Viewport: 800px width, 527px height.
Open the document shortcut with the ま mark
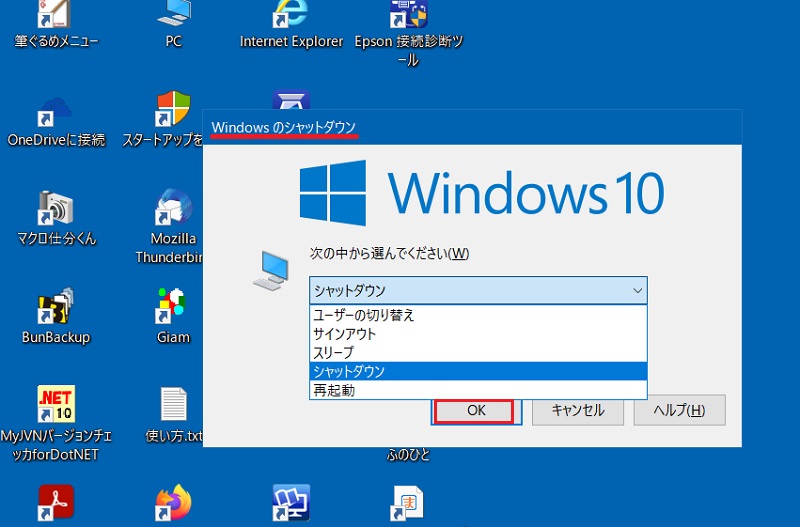[x=407, y=503]
